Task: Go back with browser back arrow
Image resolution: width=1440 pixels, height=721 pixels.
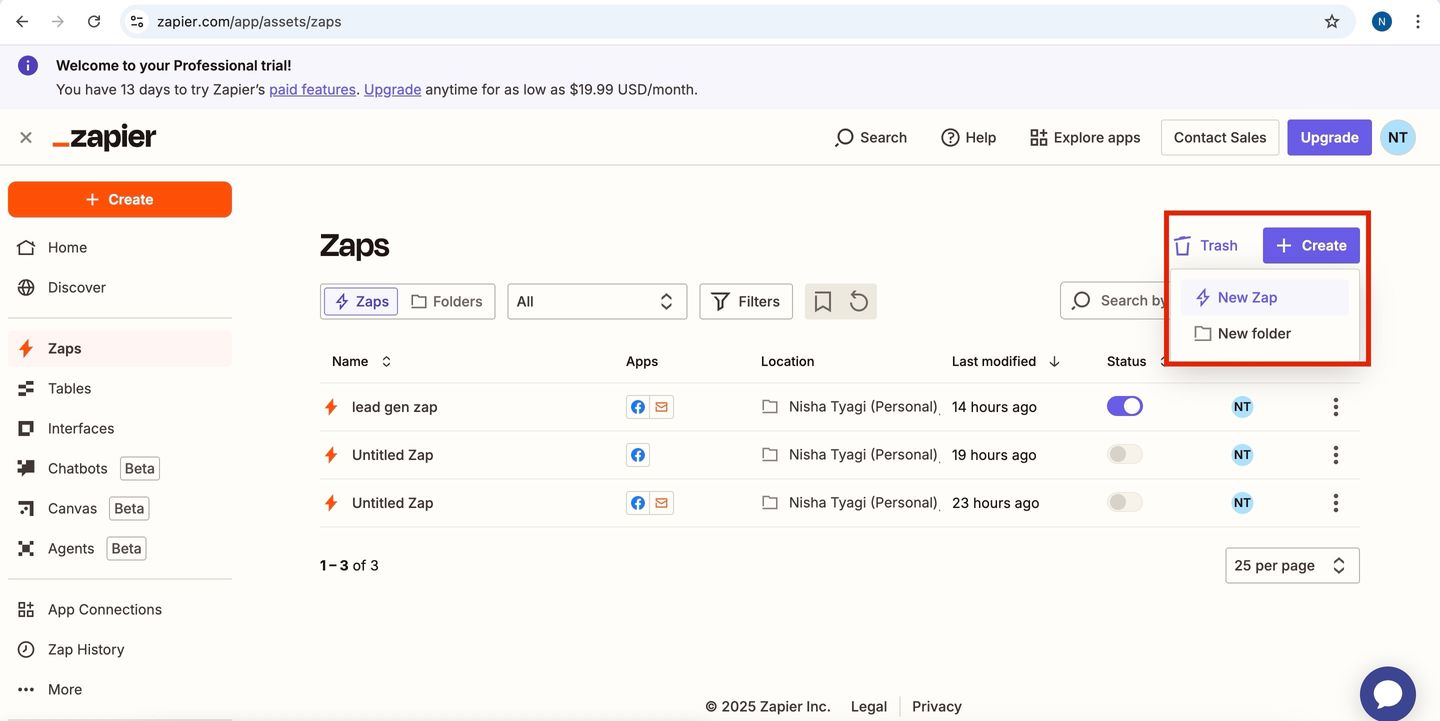Action: [22, 21]
